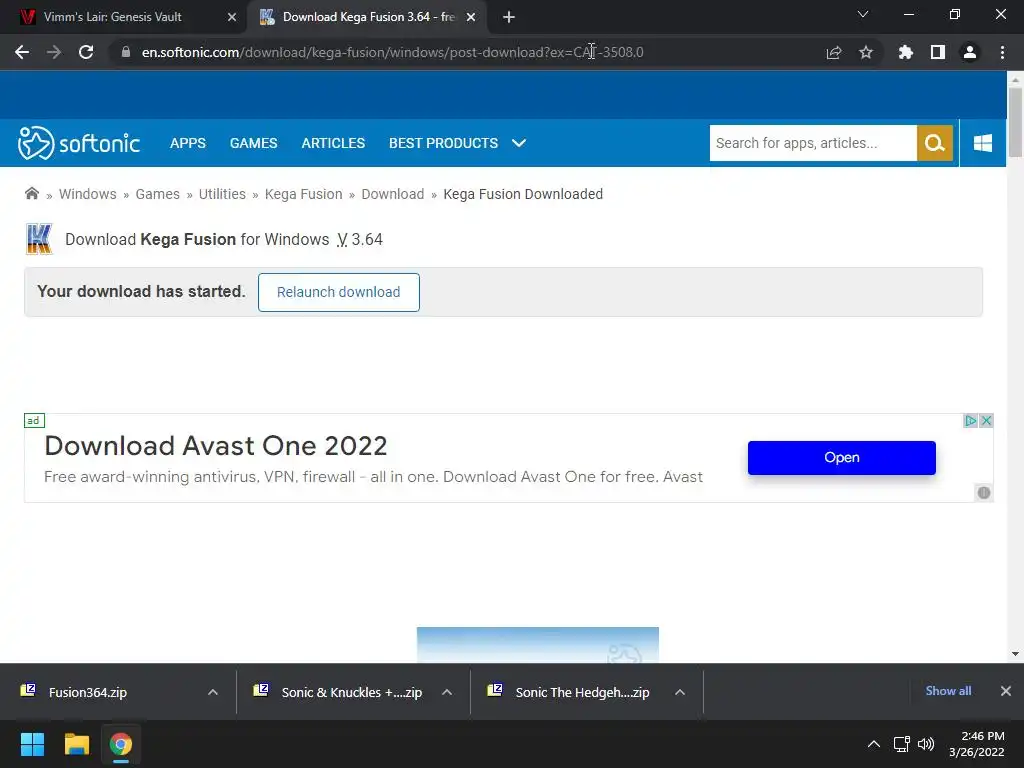
Task: Click the Softonic logo
Action: [78, 143]
